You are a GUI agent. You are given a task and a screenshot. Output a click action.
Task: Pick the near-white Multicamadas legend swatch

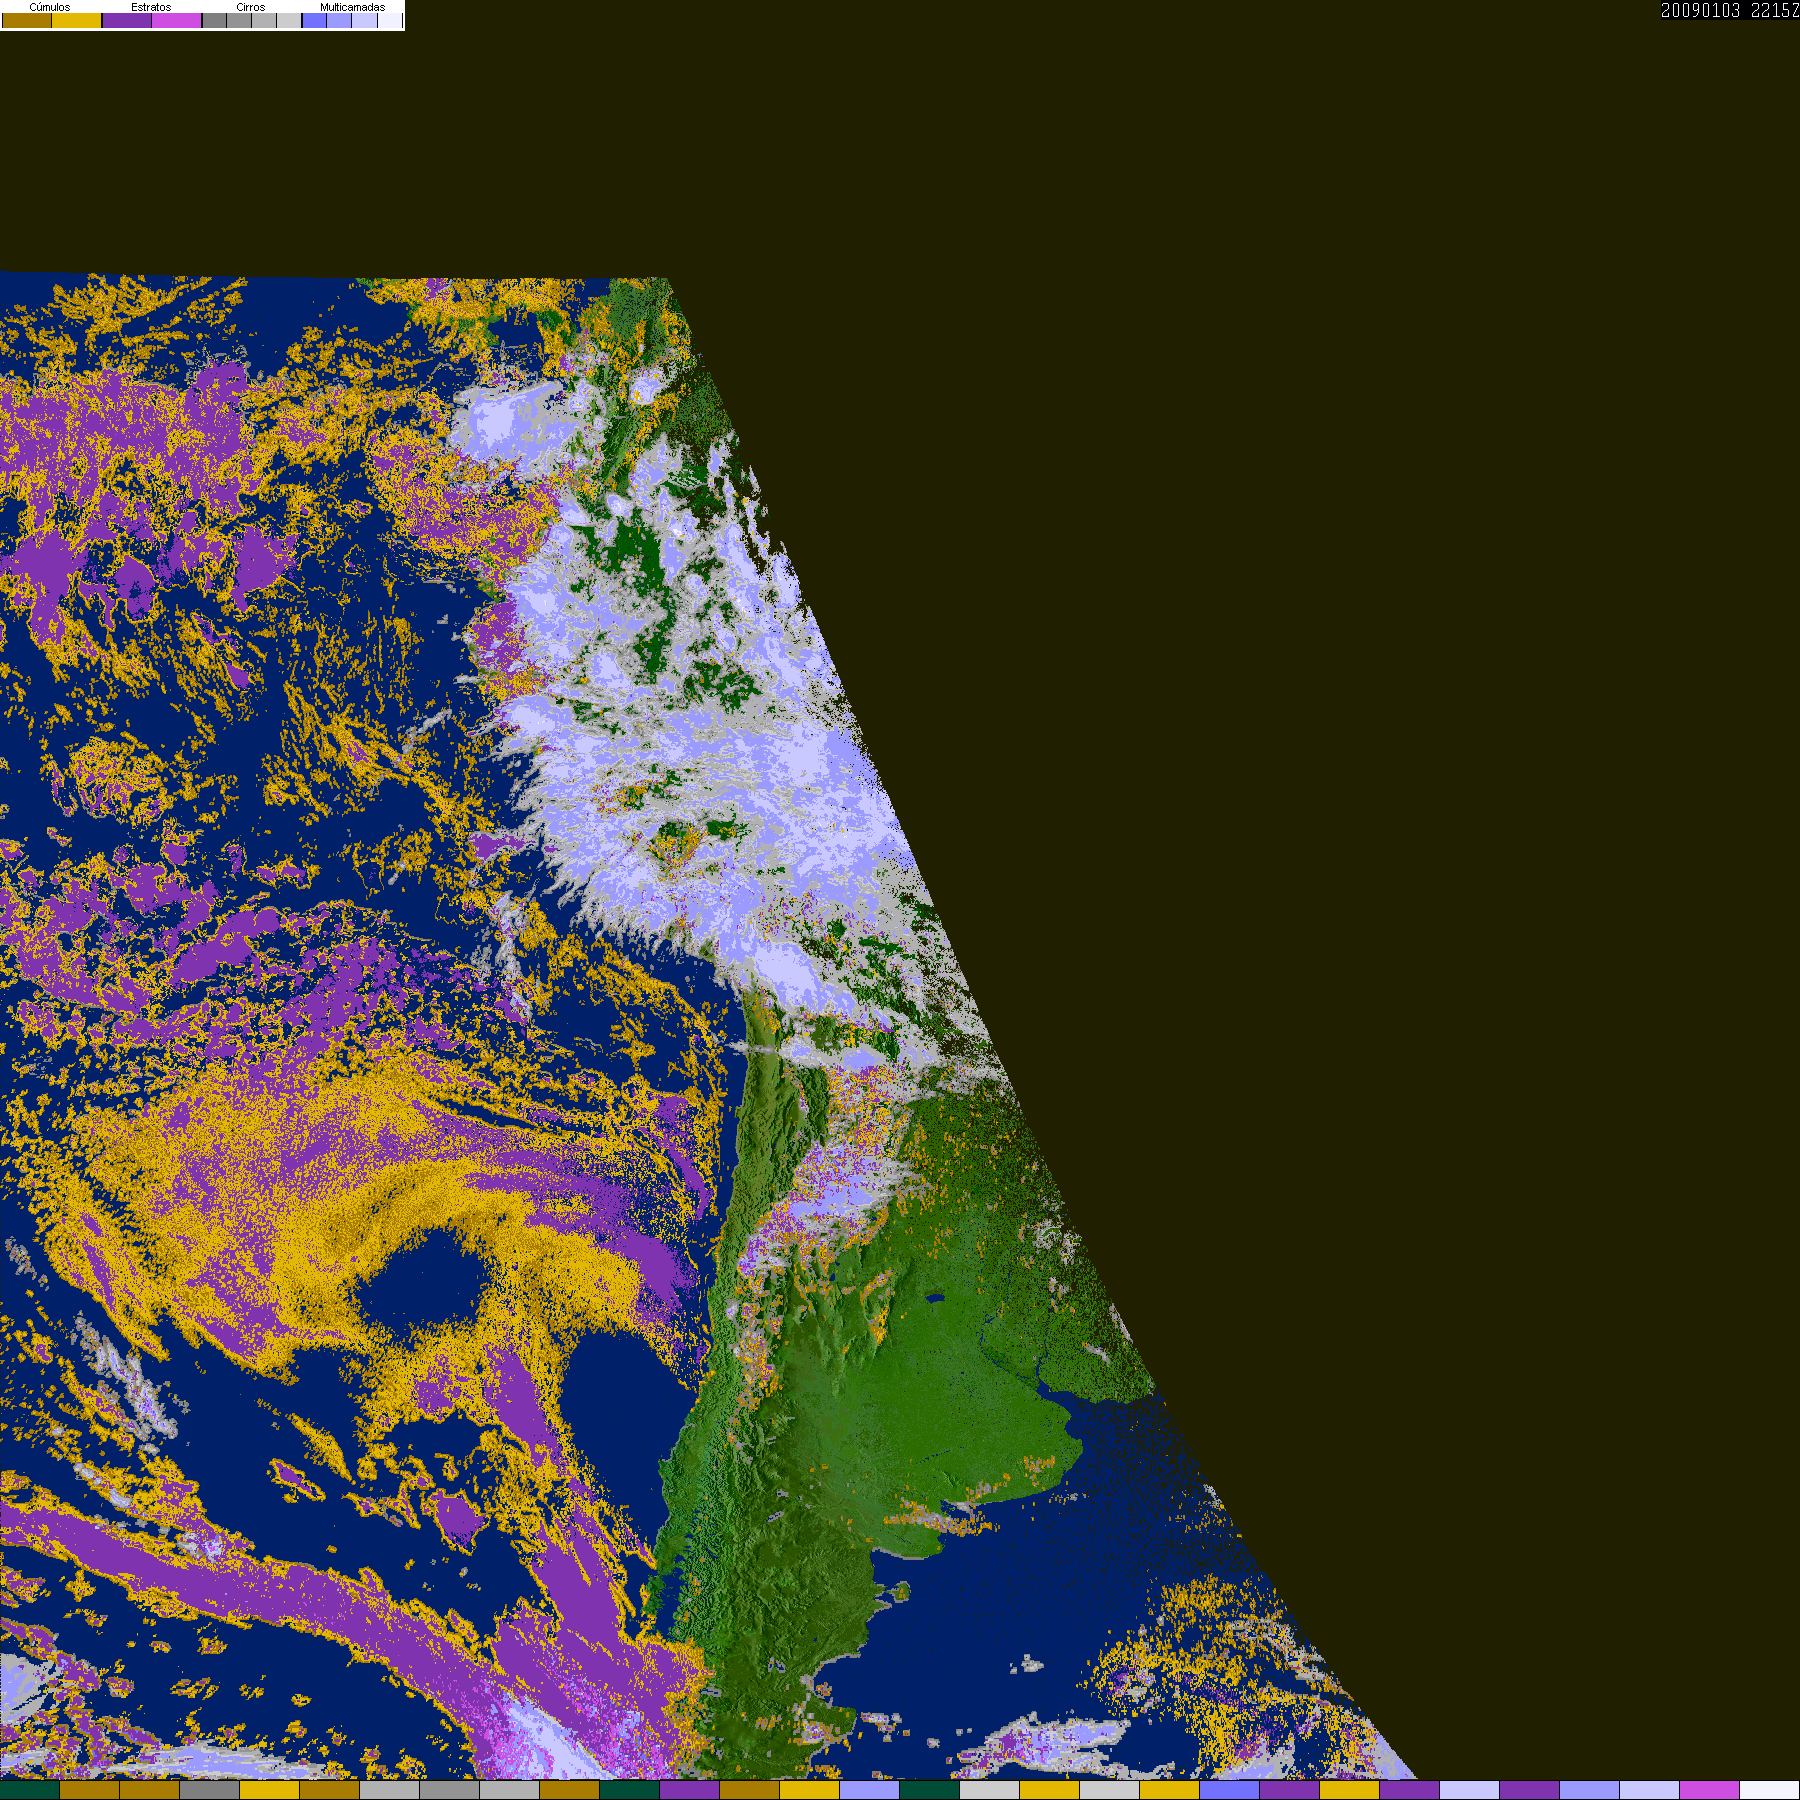pyautogui.click(x=390, y=20)
